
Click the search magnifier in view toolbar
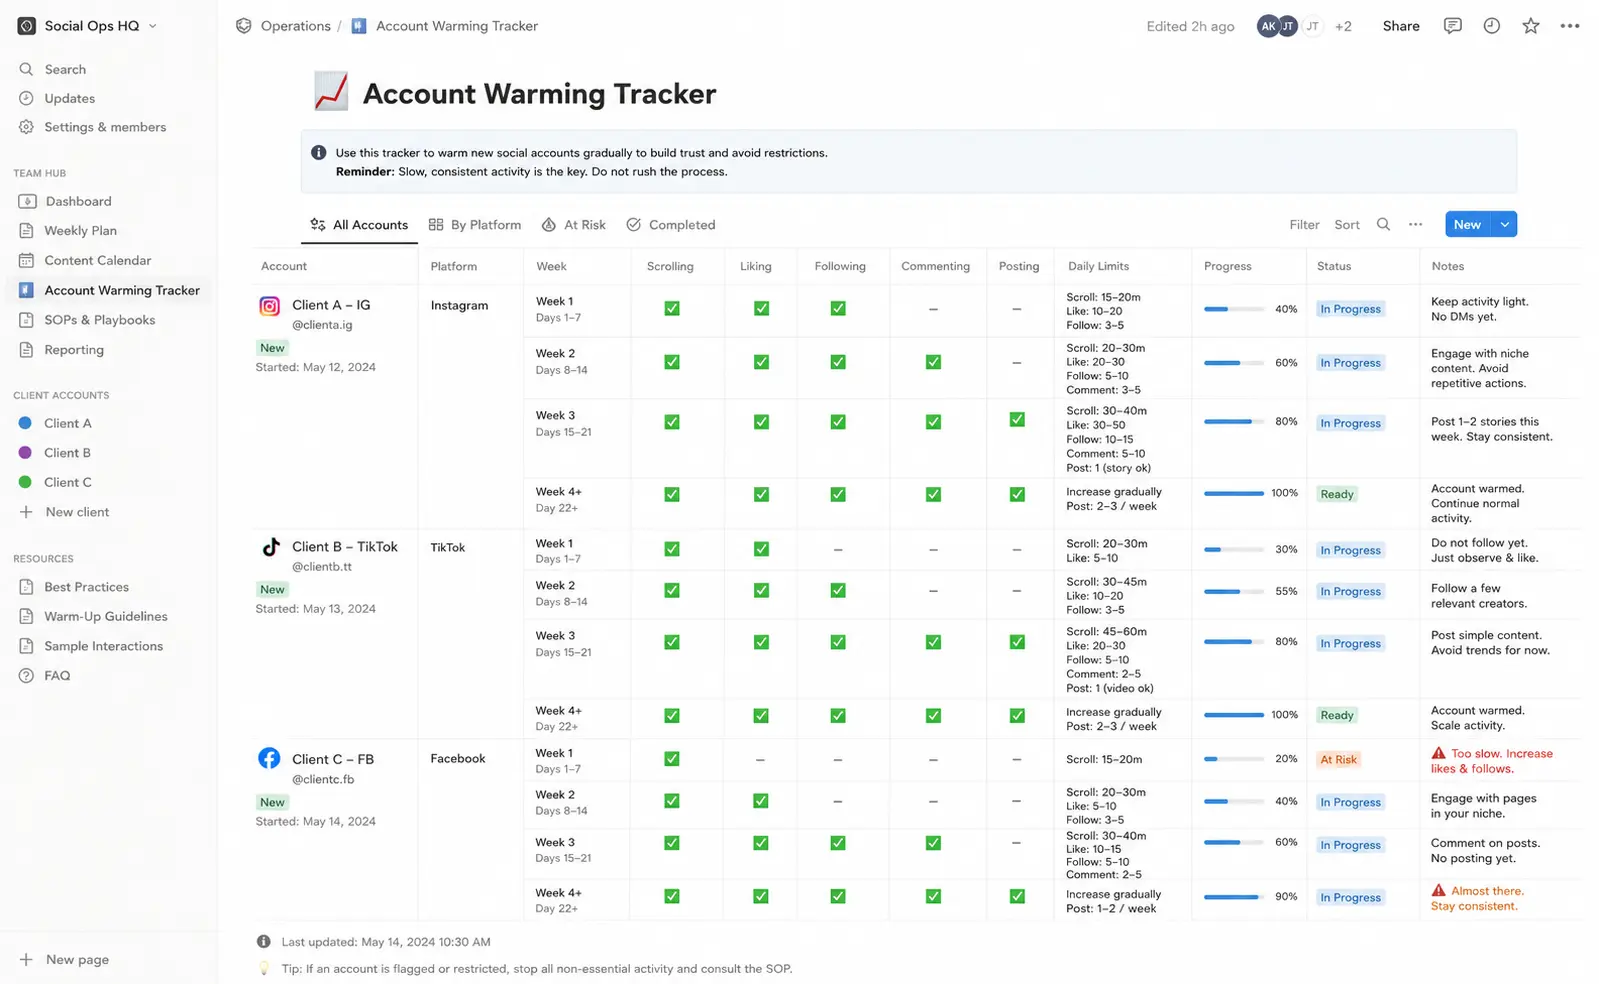[x=1383, y=224]
